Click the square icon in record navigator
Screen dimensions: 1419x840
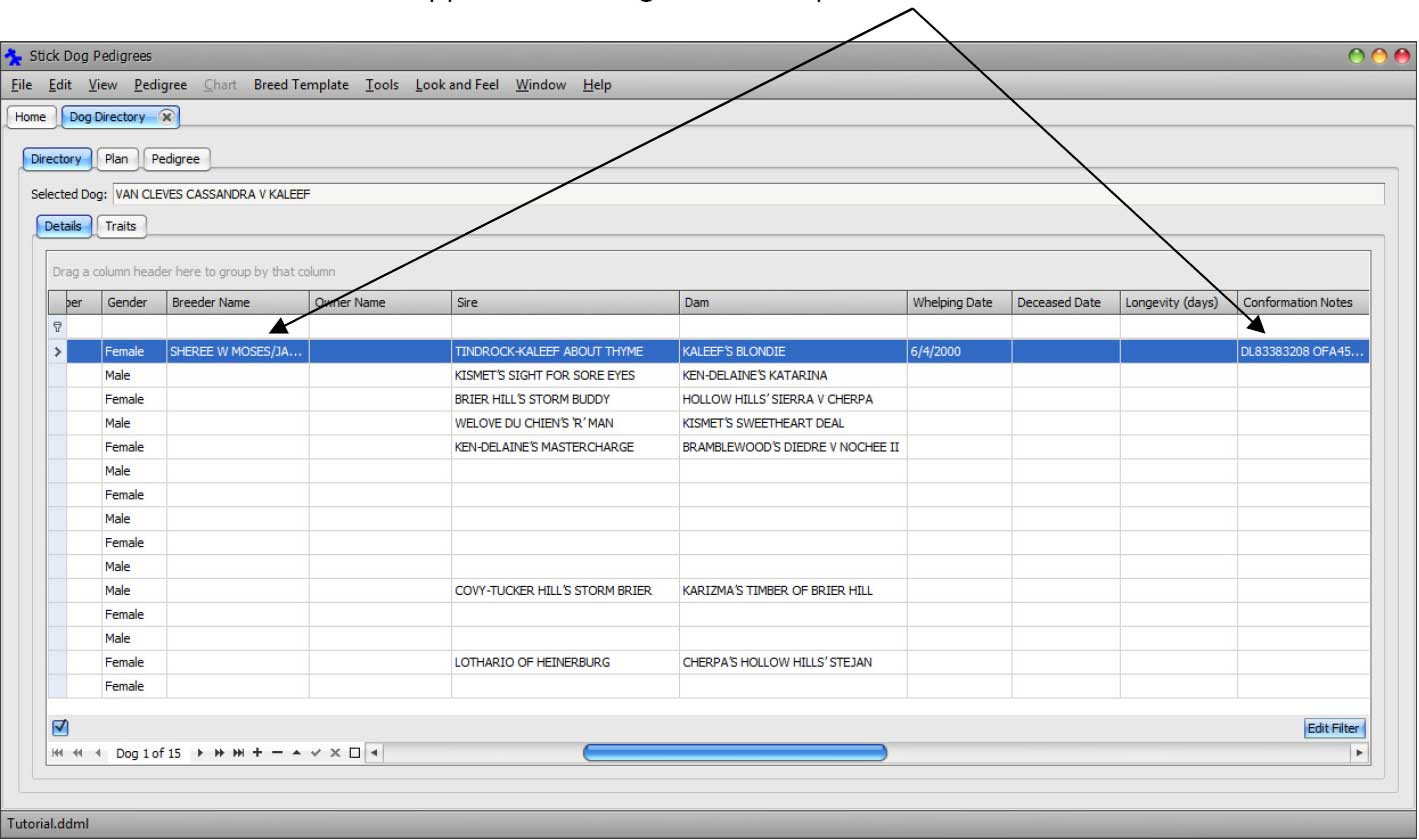(x=354, y=753)
